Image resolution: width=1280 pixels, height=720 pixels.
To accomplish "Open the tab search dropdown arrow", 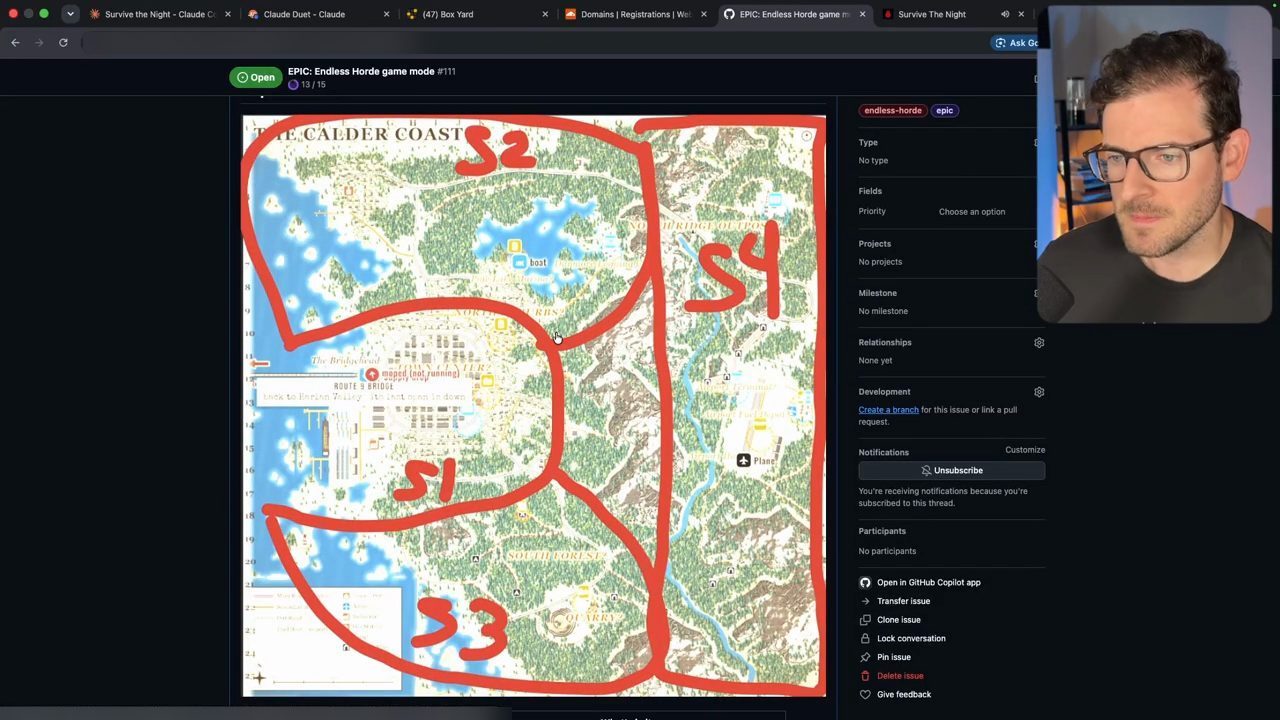I will coord(70,14).
